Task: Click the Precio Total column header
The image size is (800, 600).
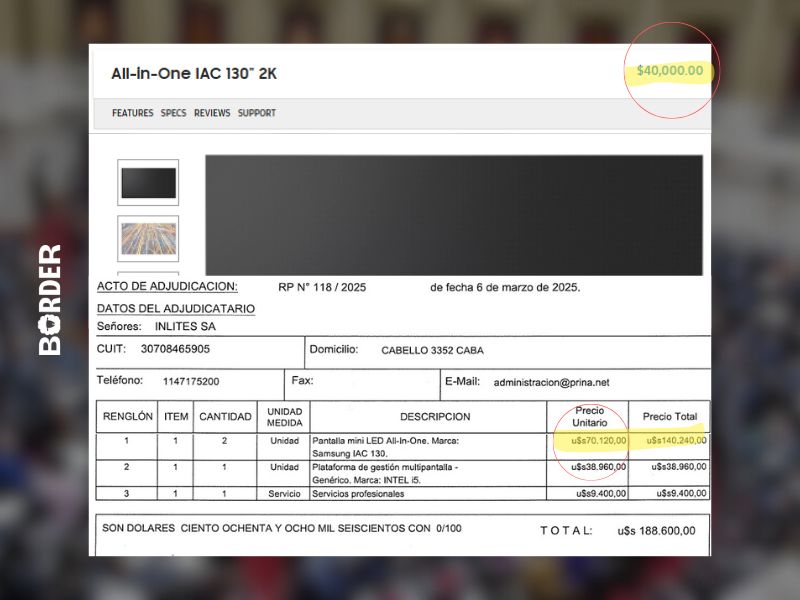Action: click(670, 416)
